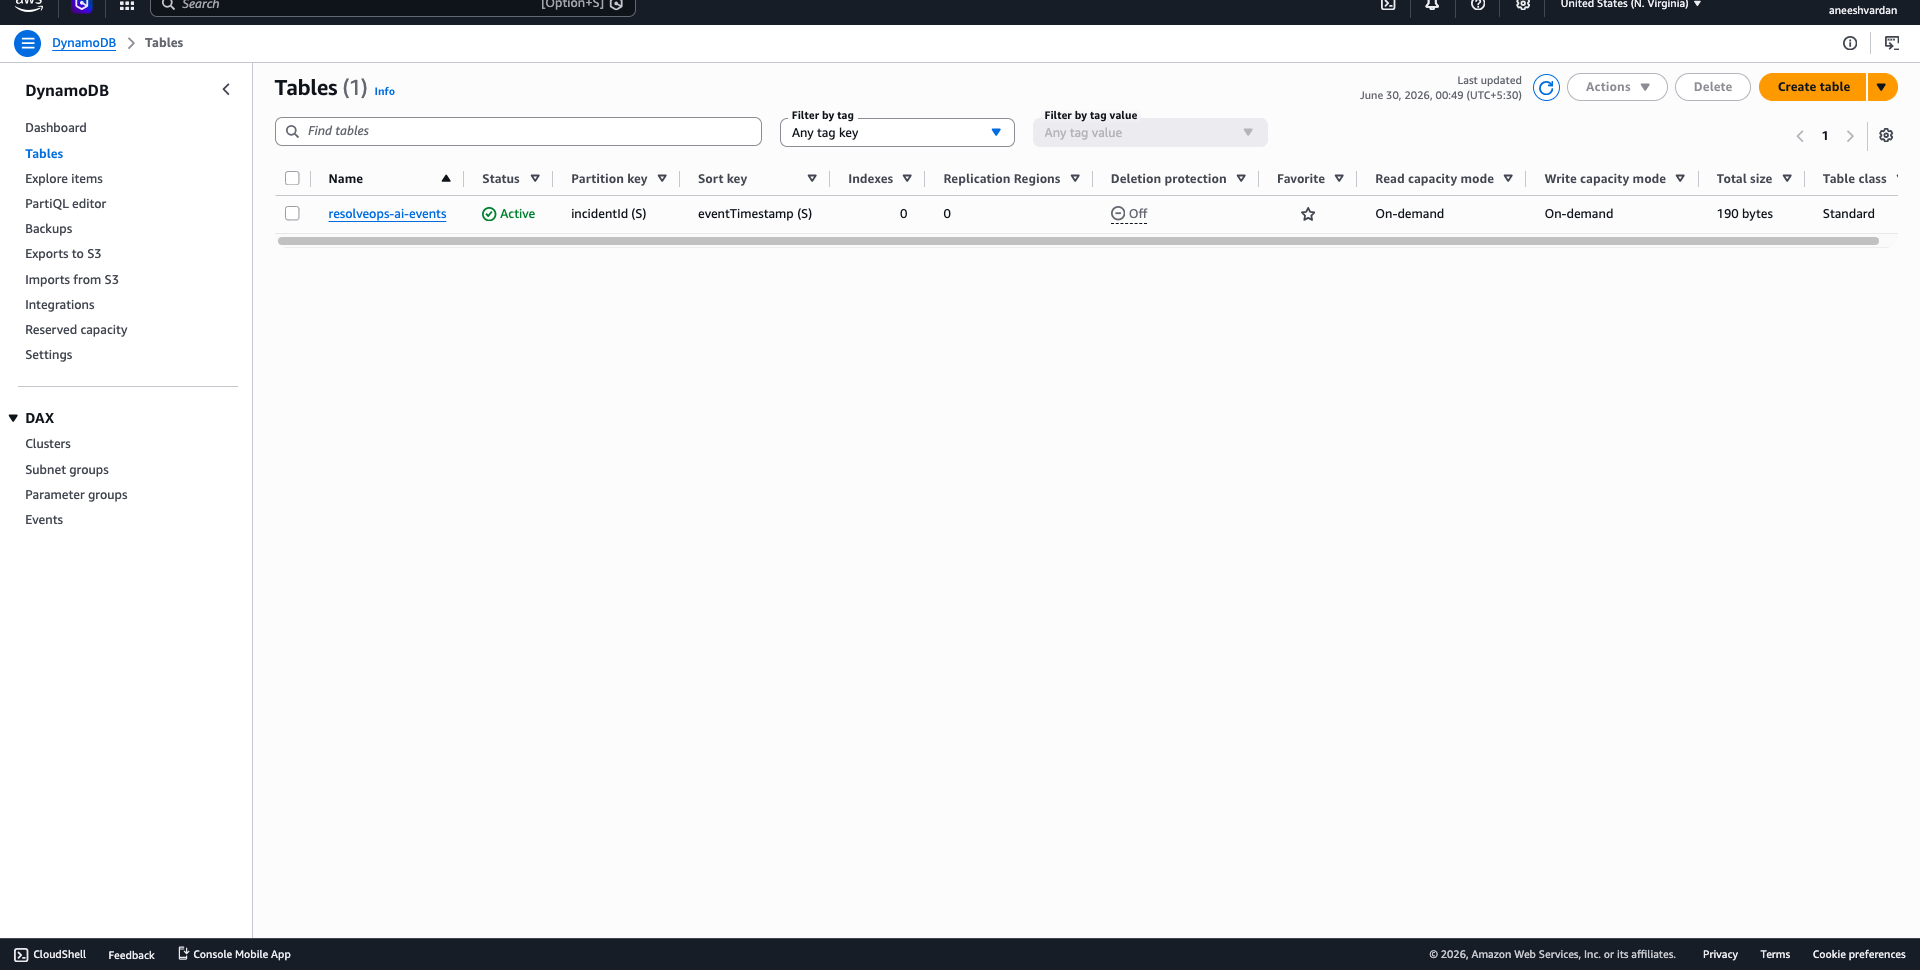
Task: Click the horizontal table scrollbar
Action: click(1078, 241)
